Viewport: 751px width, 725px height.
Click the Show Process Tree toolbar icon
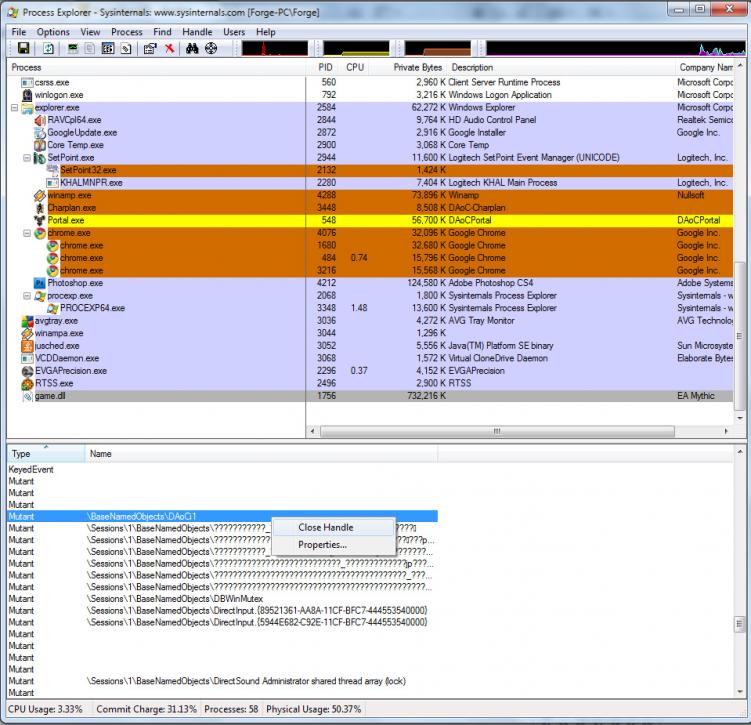tap(90, 48)
